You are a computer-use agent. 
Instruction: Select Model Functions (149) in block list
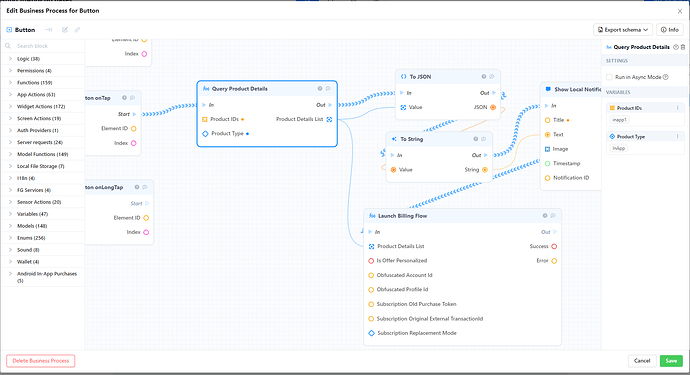point(43,154)
